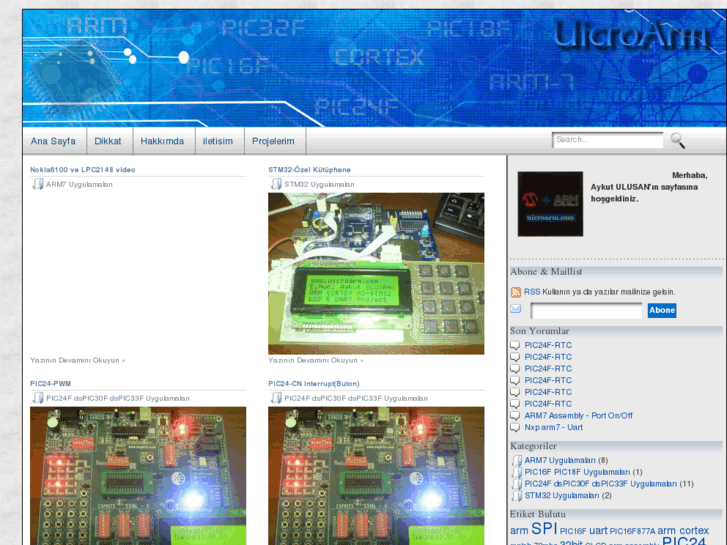Click category icon beside ARM7 Uygulamaları under Nokia6100 post
Image resolution: width=727 pixels, height=545 pixels.
38,184
